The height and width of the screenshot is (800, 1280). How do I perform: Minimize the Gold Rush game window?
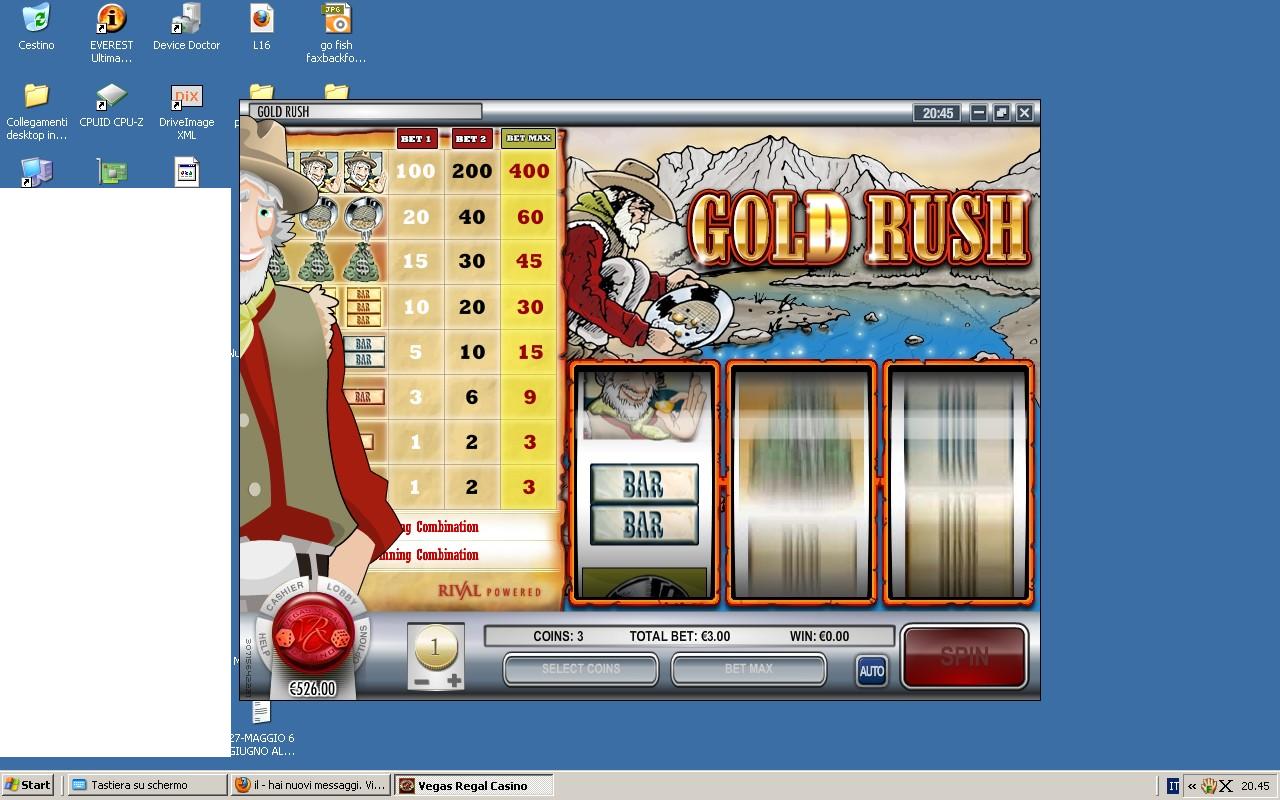coord(979,113)
